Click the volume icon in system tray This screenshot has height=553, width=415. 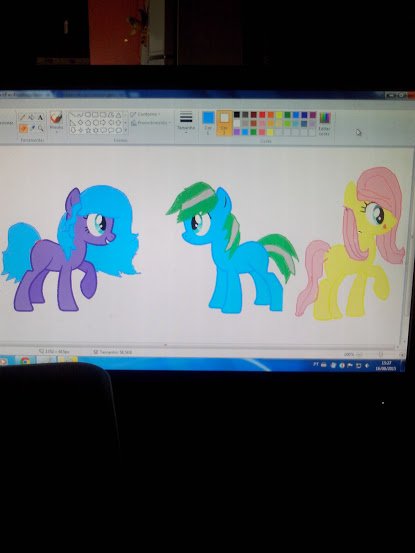click(367, 366)
